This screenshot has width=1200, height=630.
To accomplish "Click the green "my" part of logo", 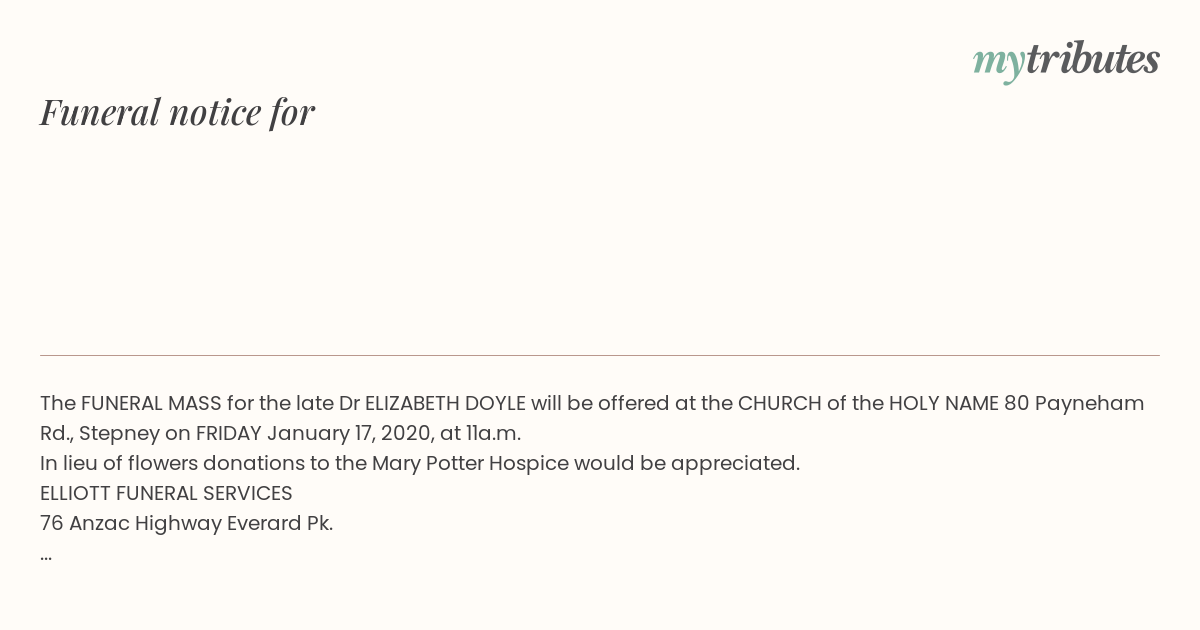I will 998,63.
